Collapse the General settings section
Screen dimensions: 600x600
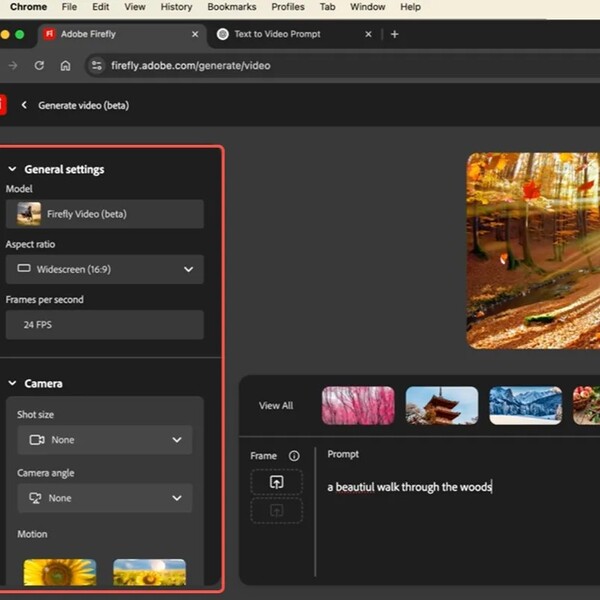click(x=12, y=169)
